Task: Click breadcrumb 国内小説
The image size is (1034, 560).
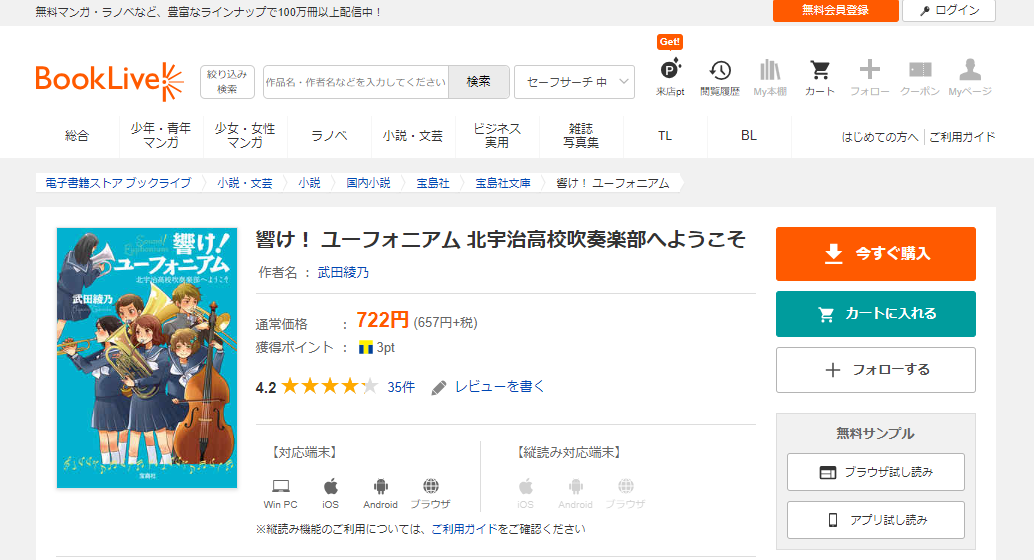Action: point(369,183)
